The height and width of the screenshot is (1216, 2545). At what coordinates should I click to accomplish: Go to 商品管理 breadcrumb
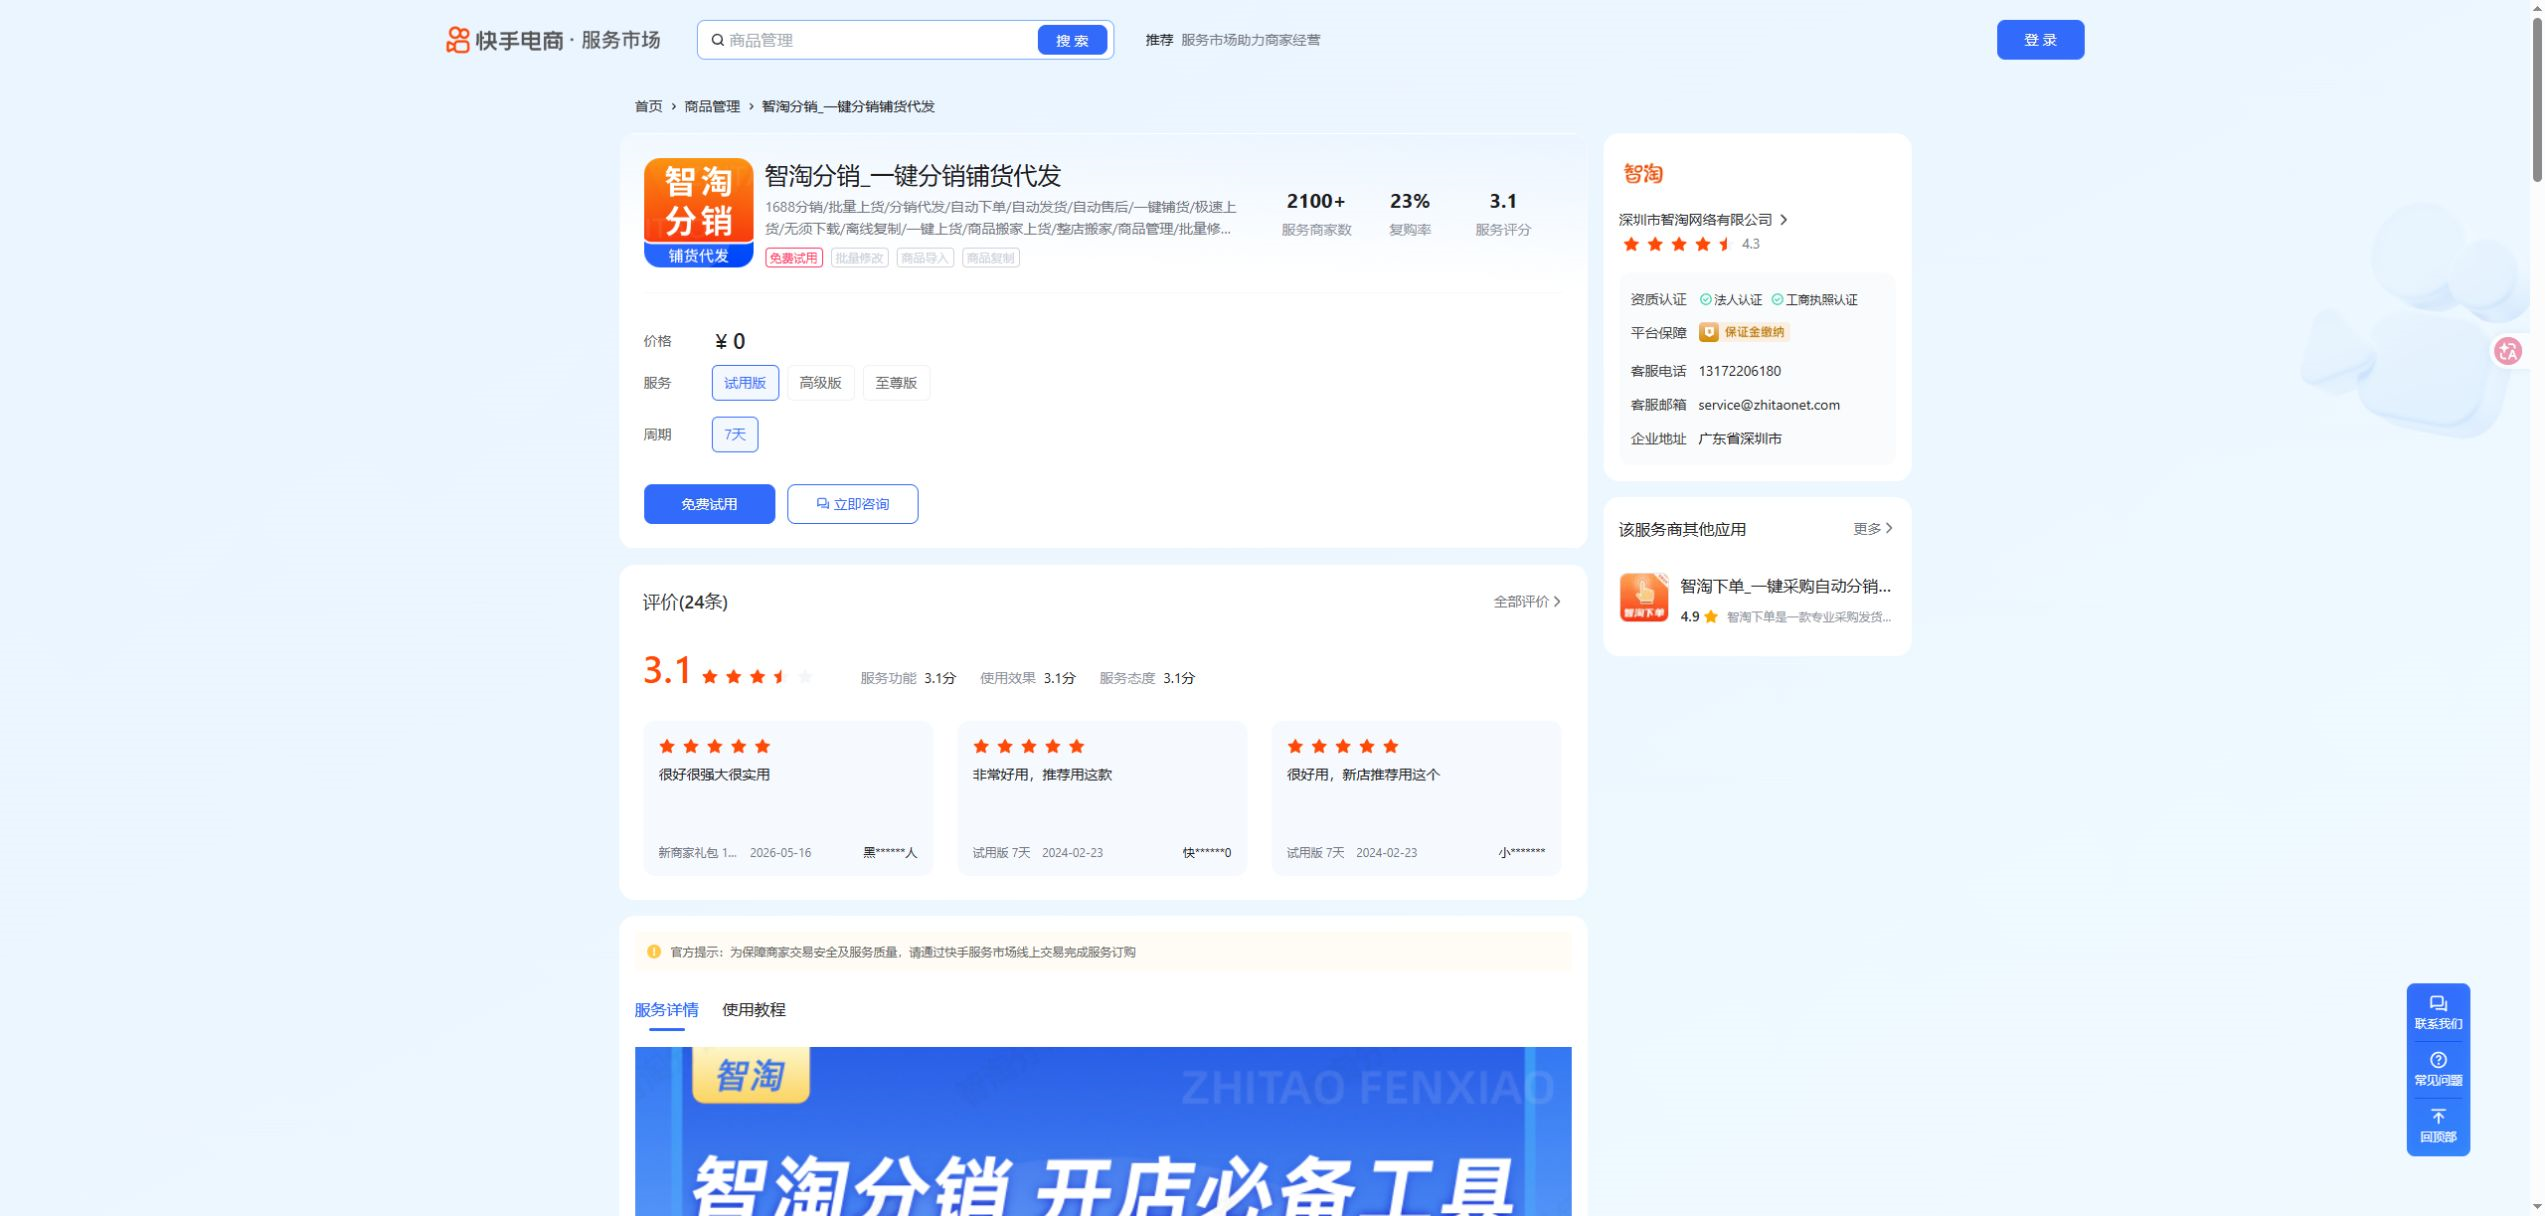coord(711,106)
